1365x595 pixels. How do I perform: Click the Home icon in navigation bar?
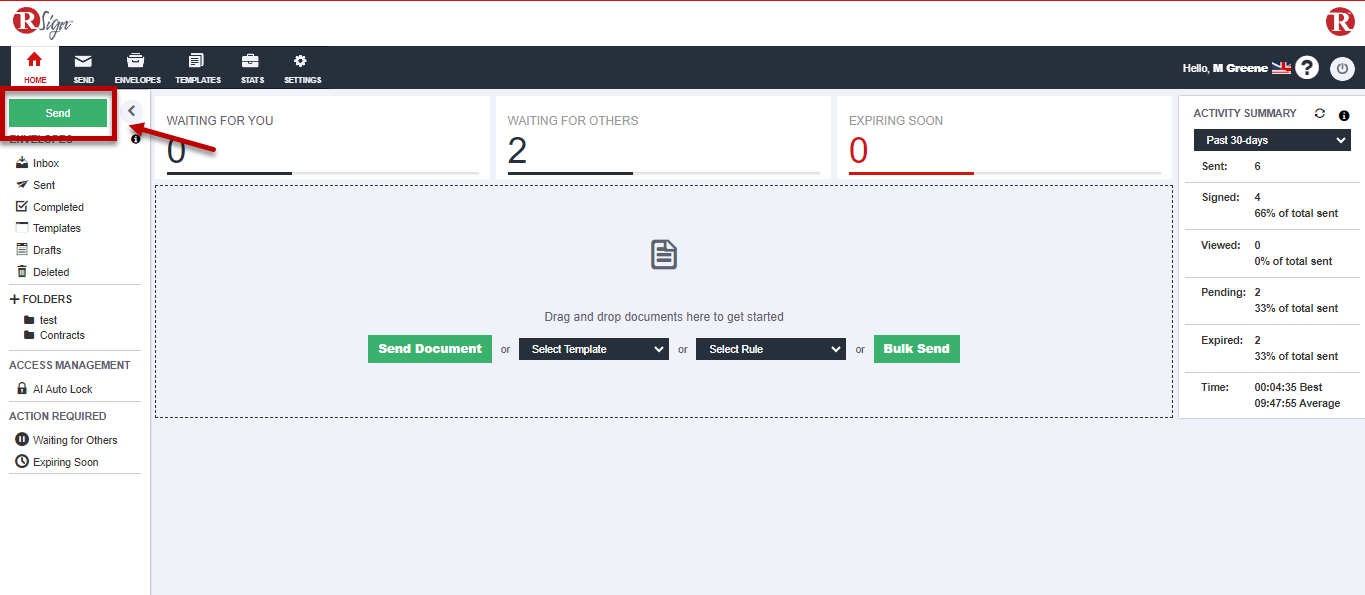[35, 62]
